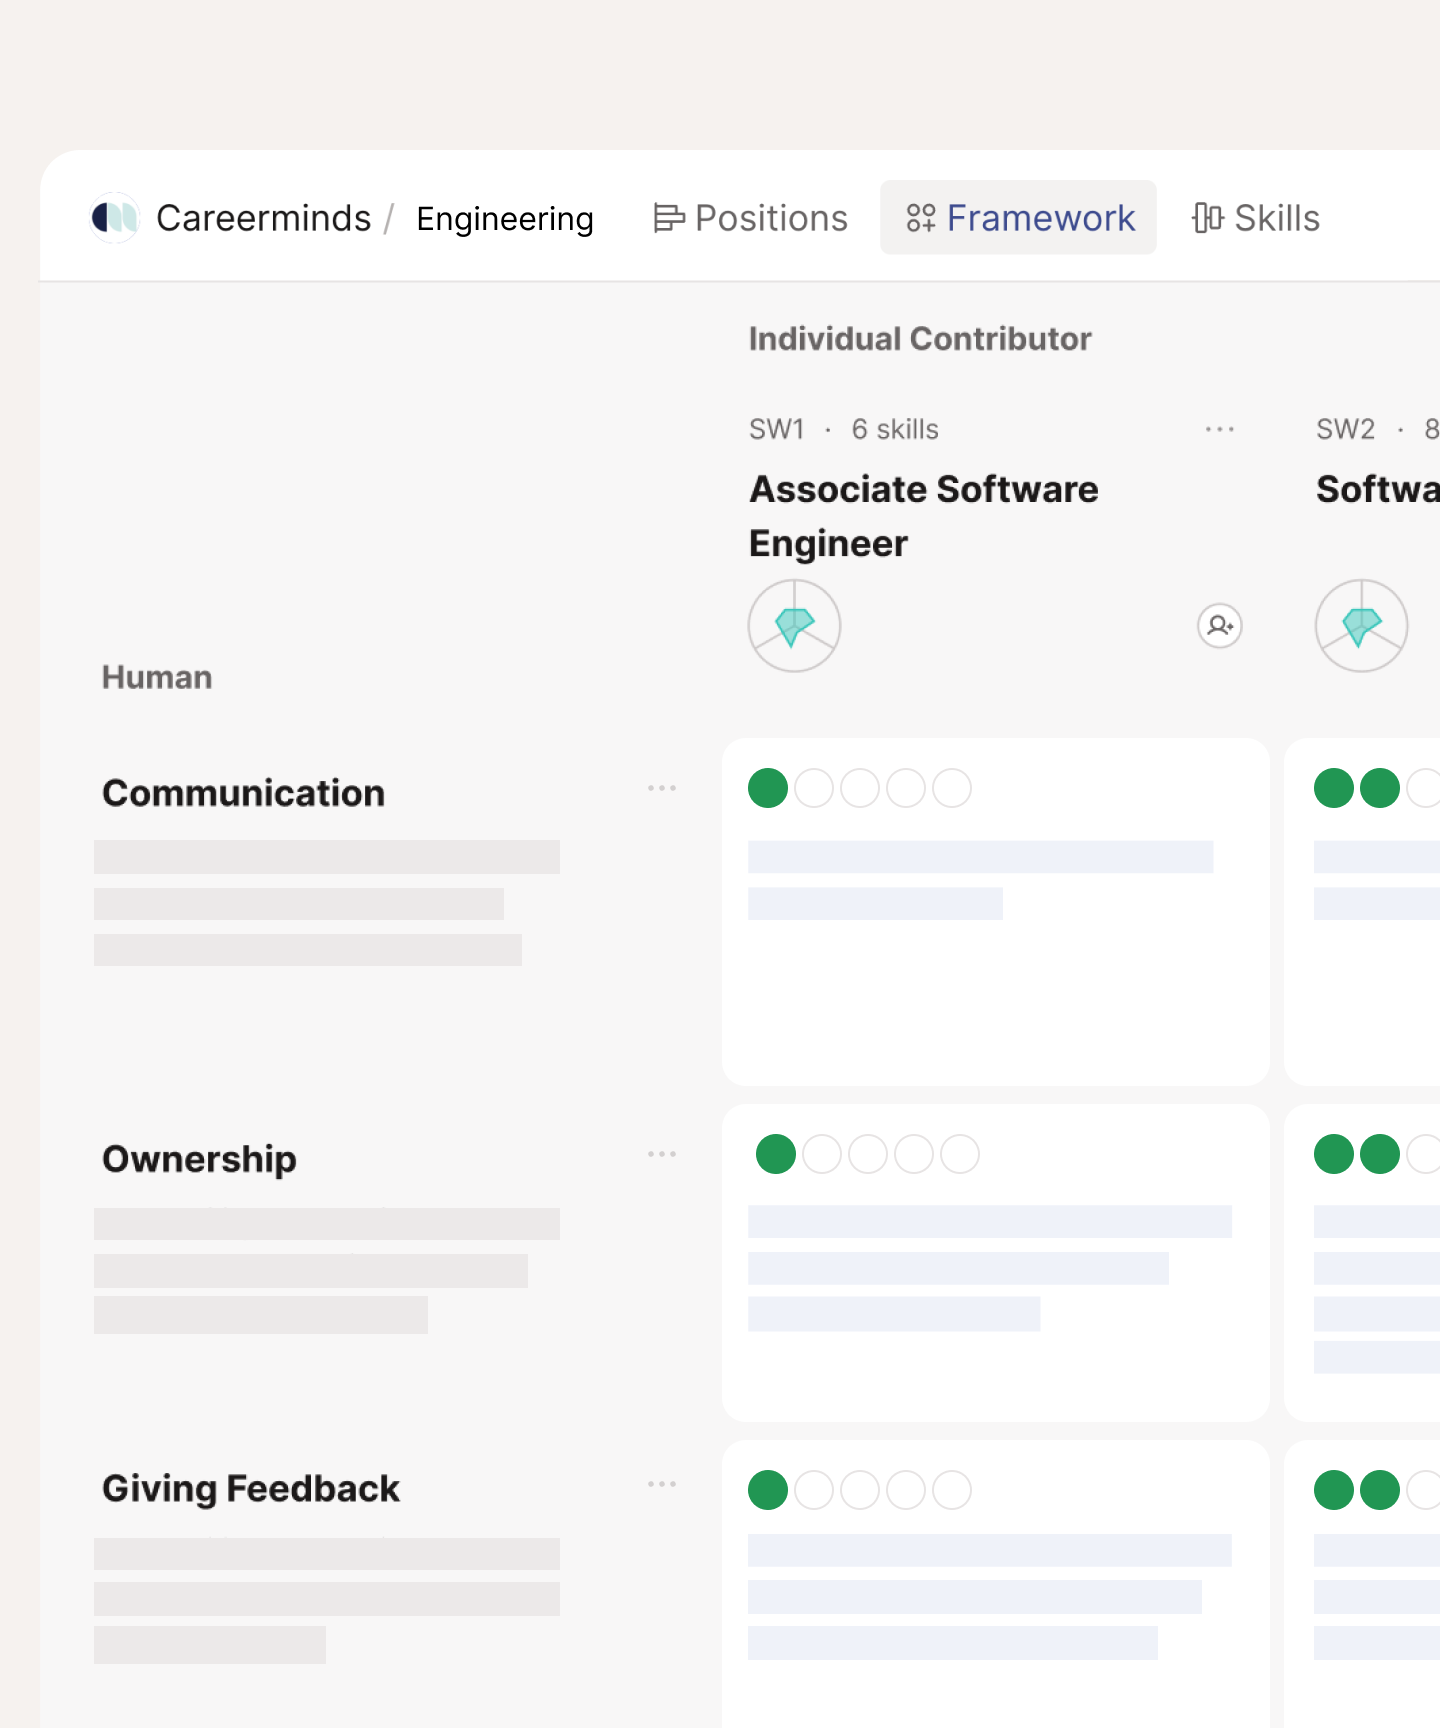
Task: Set SW1 Communication level to four
Action: pos(906,788)
